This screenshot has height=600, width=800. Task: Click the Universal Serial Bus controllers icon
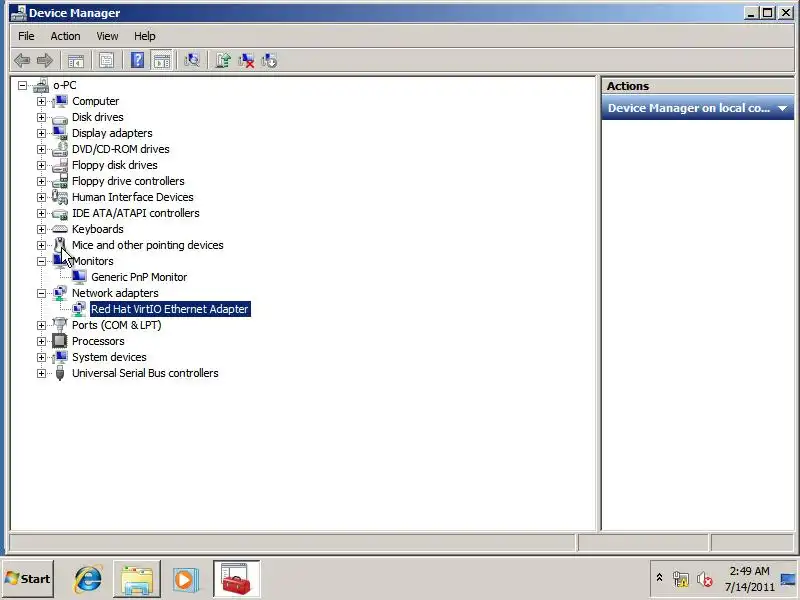coord(60,373)
